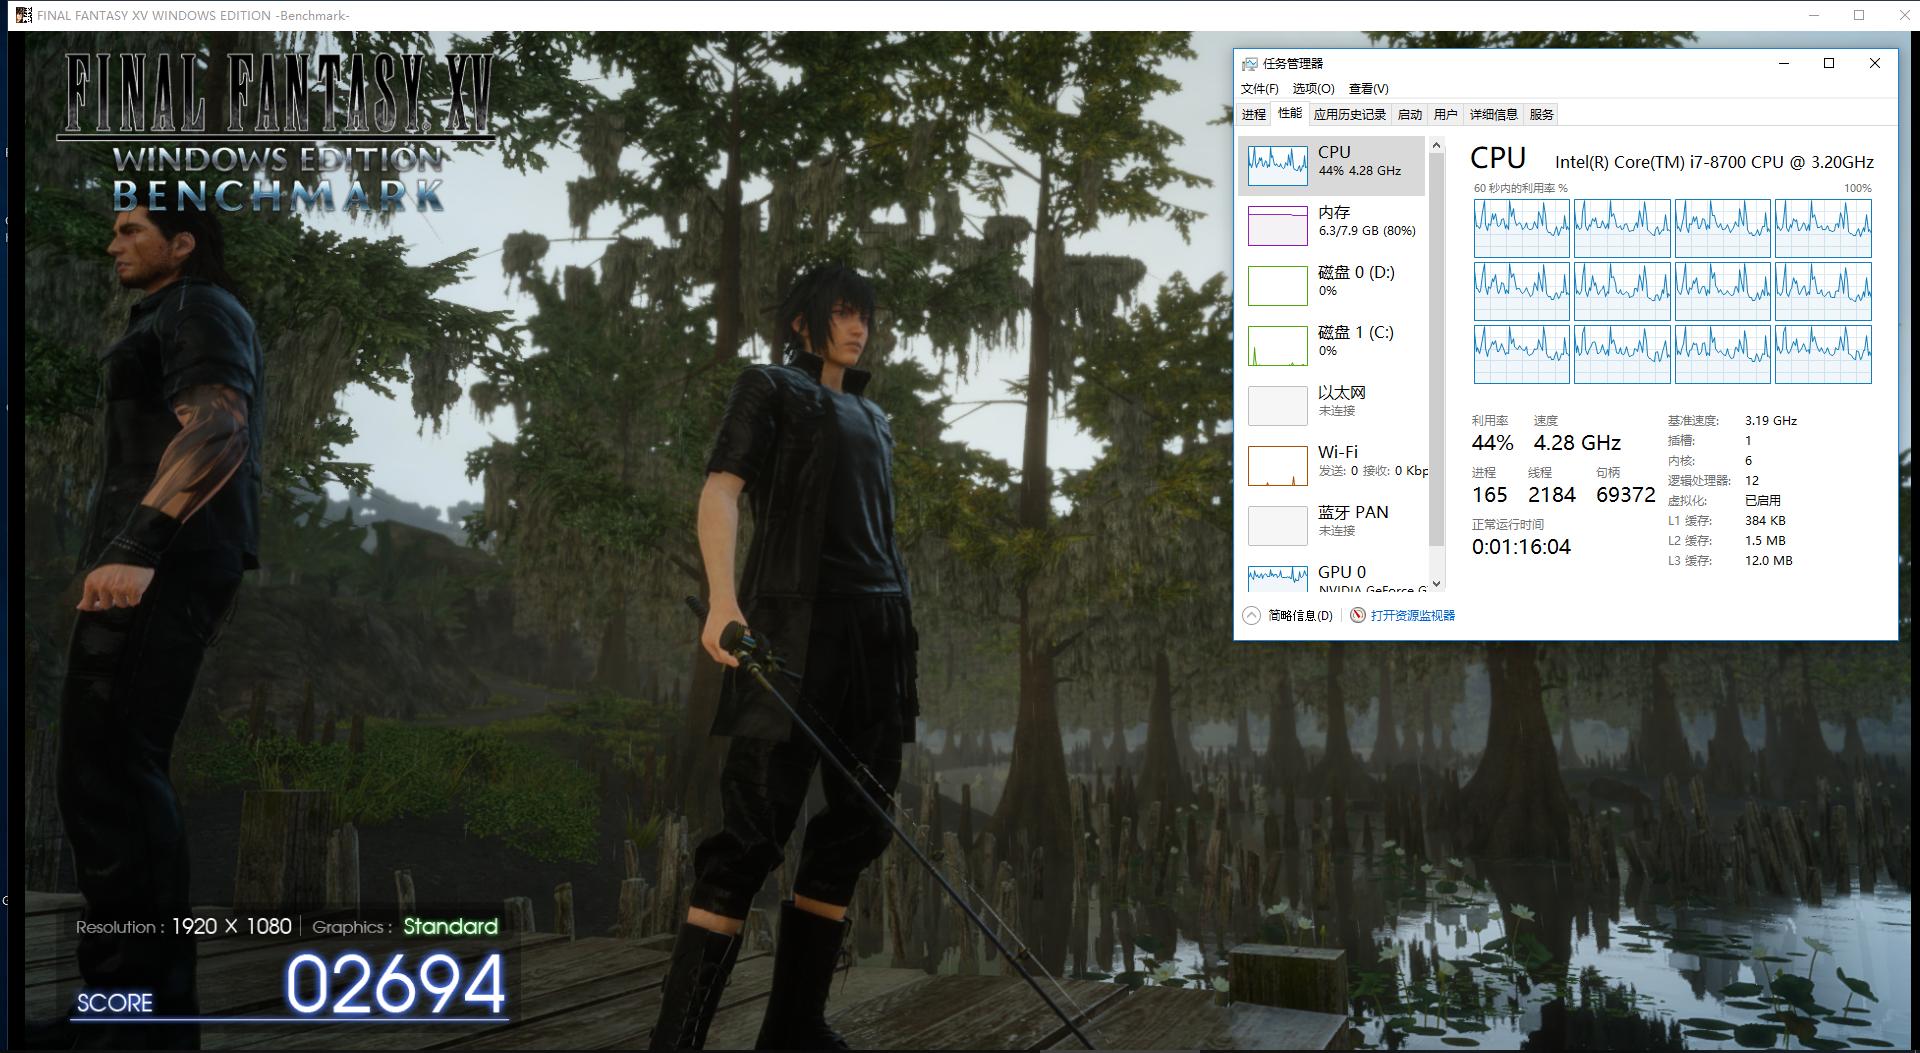
Task: Switch to the 应用历史记录 tab
Action: click(1350, 114)
